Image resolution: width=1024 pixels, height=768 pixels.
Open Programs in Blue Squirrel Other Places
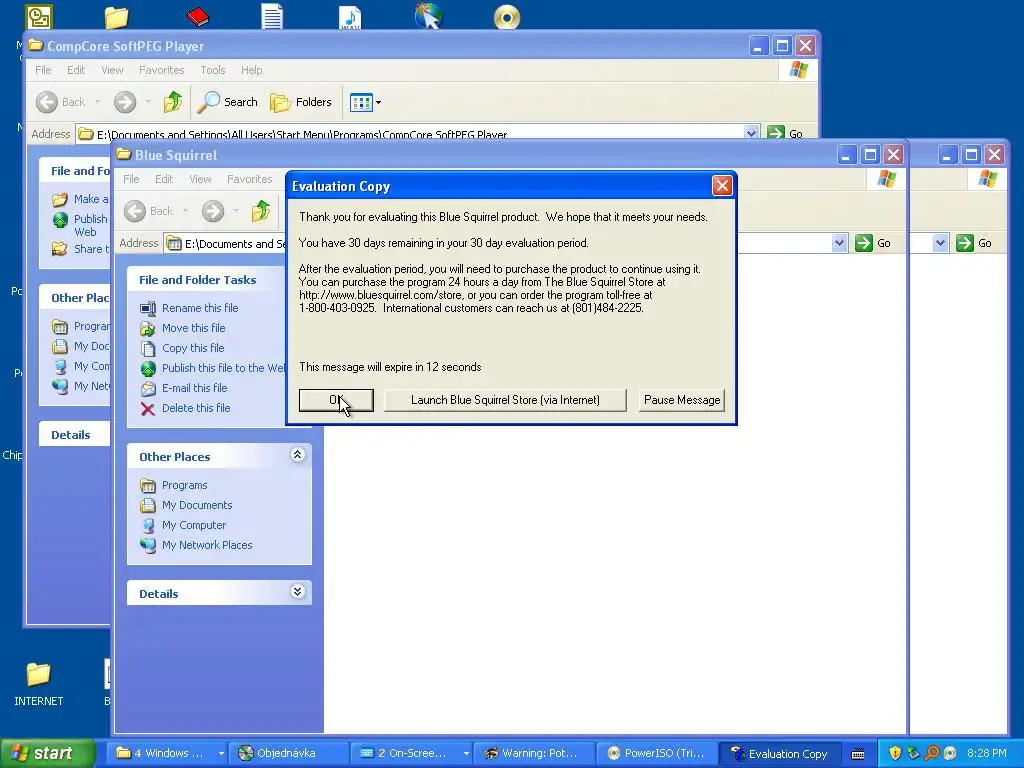(x=184, y=485)
